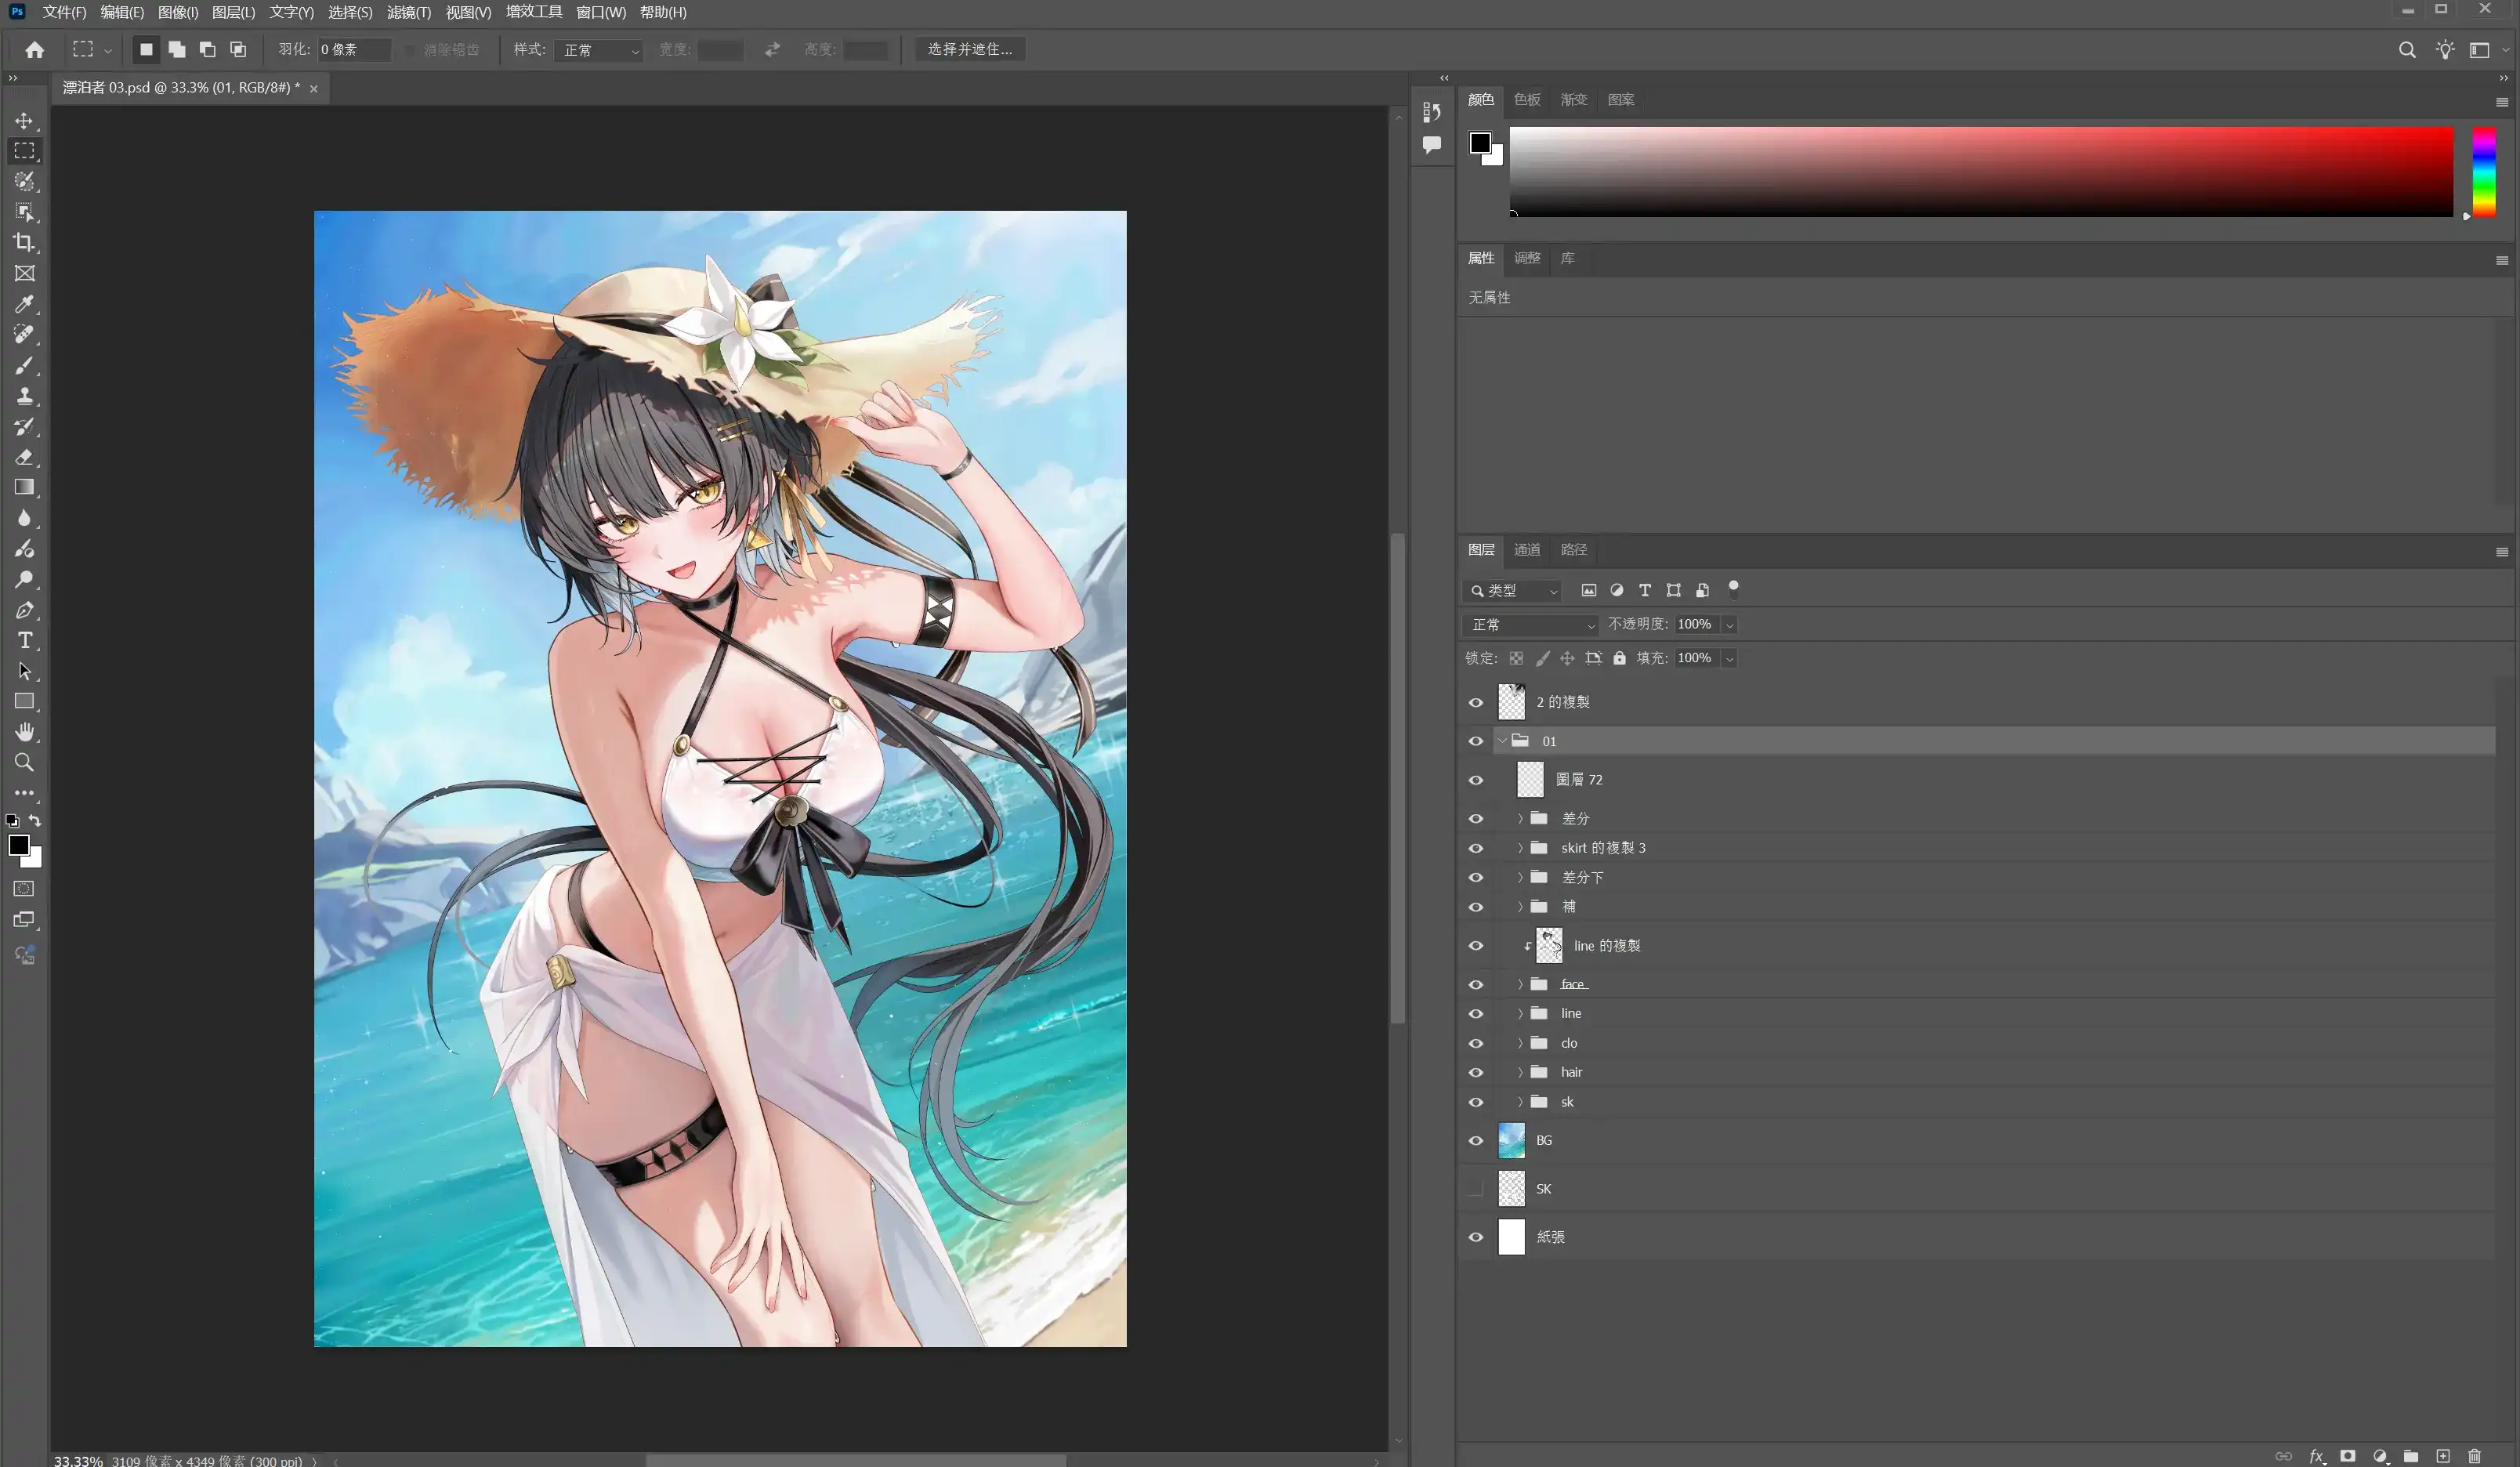Viewport: 2520px width, 1467px height.
Task: Click the 羽化 feather input field
Action: 354,49
